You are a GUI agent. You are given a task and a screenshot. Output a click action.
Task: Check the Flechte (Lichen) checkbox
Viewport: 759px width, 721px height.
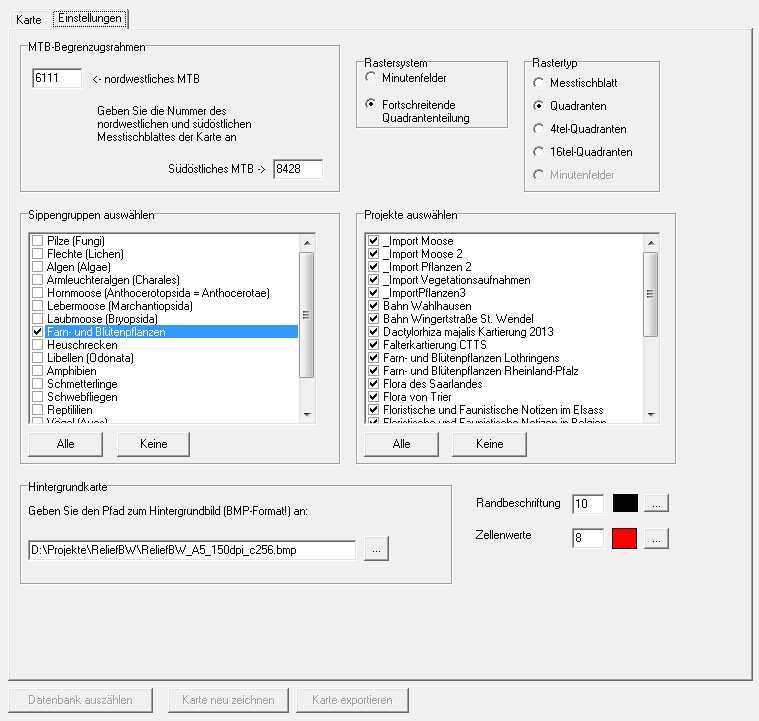pyautogui.click(x=37, y=254)
